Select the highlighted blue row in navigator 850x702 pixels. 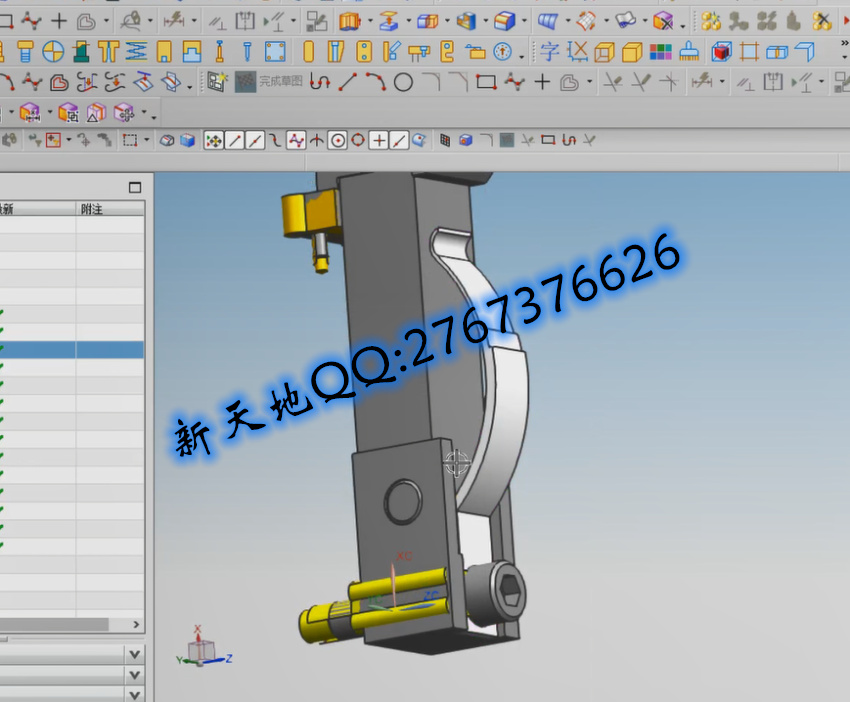[x=72, y=350]
